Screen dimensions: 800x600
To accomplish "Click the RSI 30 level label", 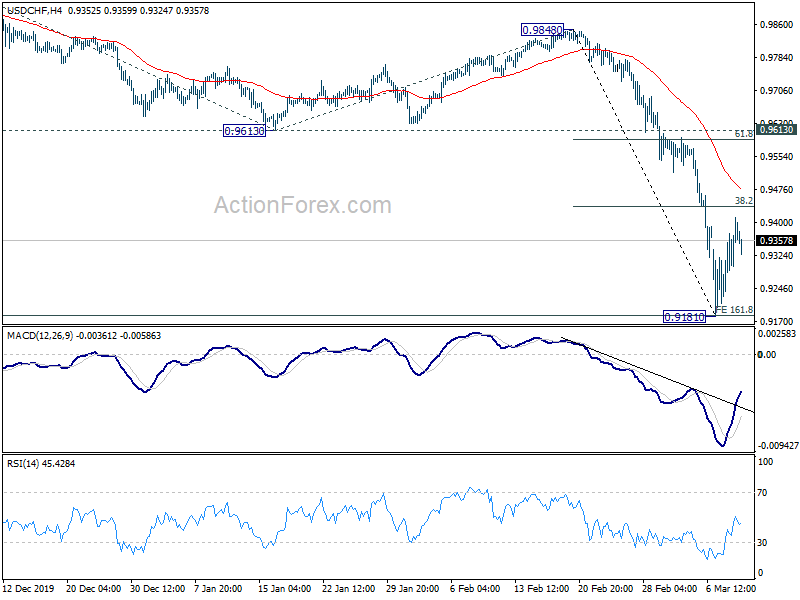I will pos(762,543).
